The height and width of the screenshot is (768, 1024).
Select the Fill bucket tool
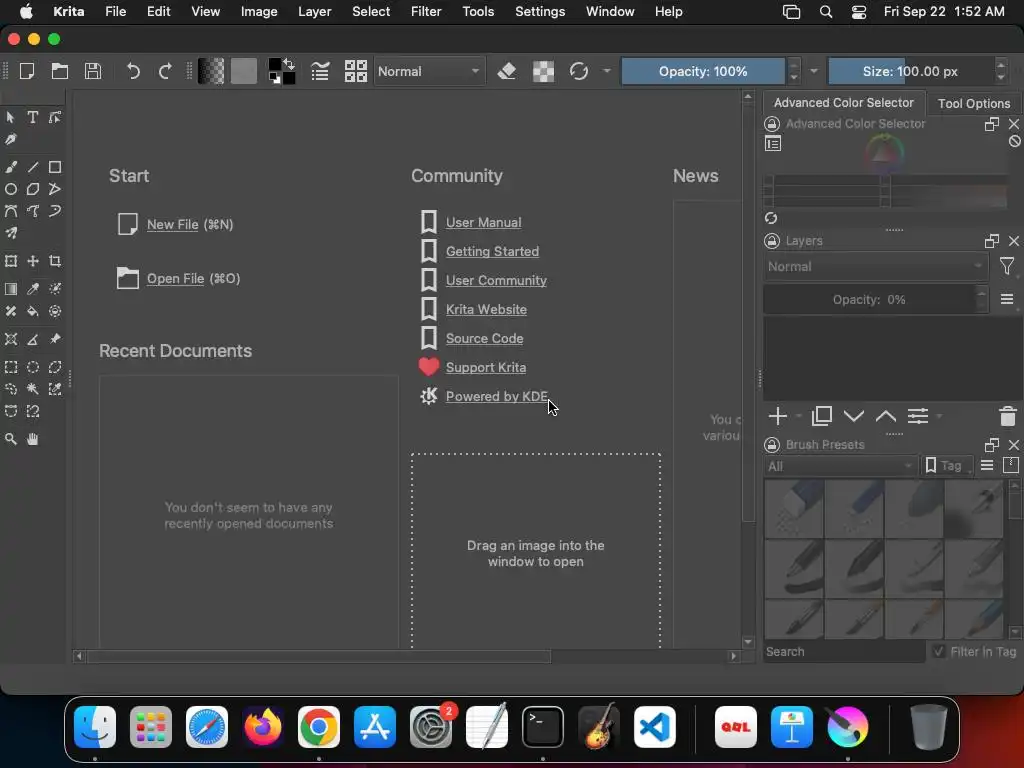(33, 312)
